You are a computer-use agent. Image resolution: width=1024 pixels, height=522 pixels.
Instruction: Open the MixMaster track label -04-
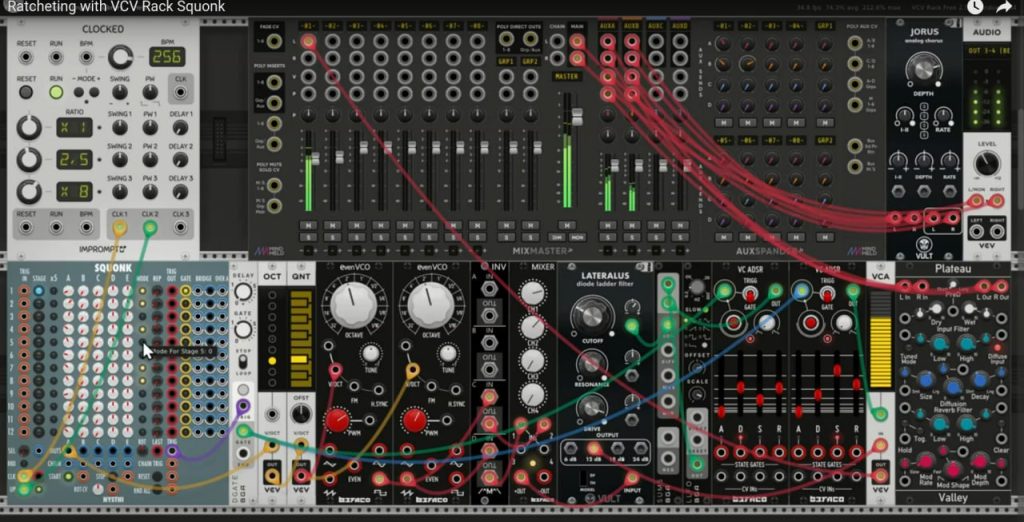380,26
